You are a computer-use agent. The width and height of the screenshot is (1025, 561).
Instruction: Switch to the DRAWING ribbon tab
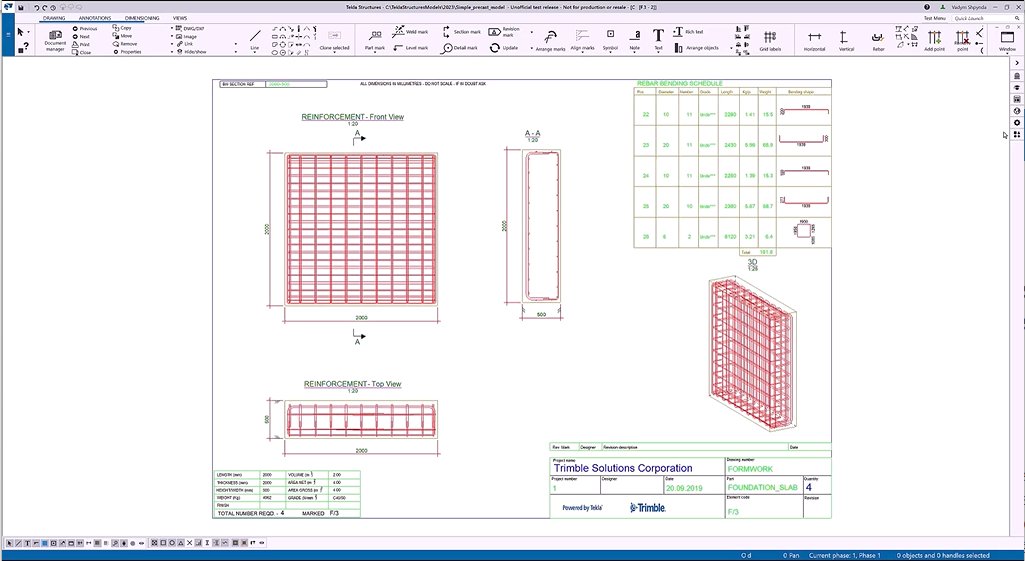tap(54, 18)
